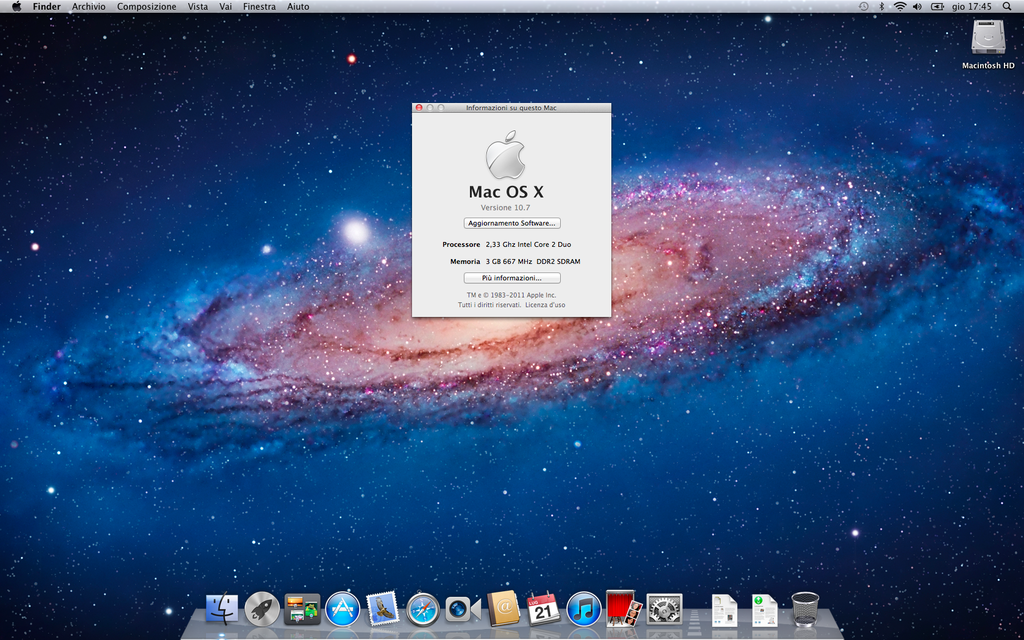This screenshot has height=640, width=1024.
Task: Open the Apple menu
Action: pyautogui.click(x=16, y=7)
